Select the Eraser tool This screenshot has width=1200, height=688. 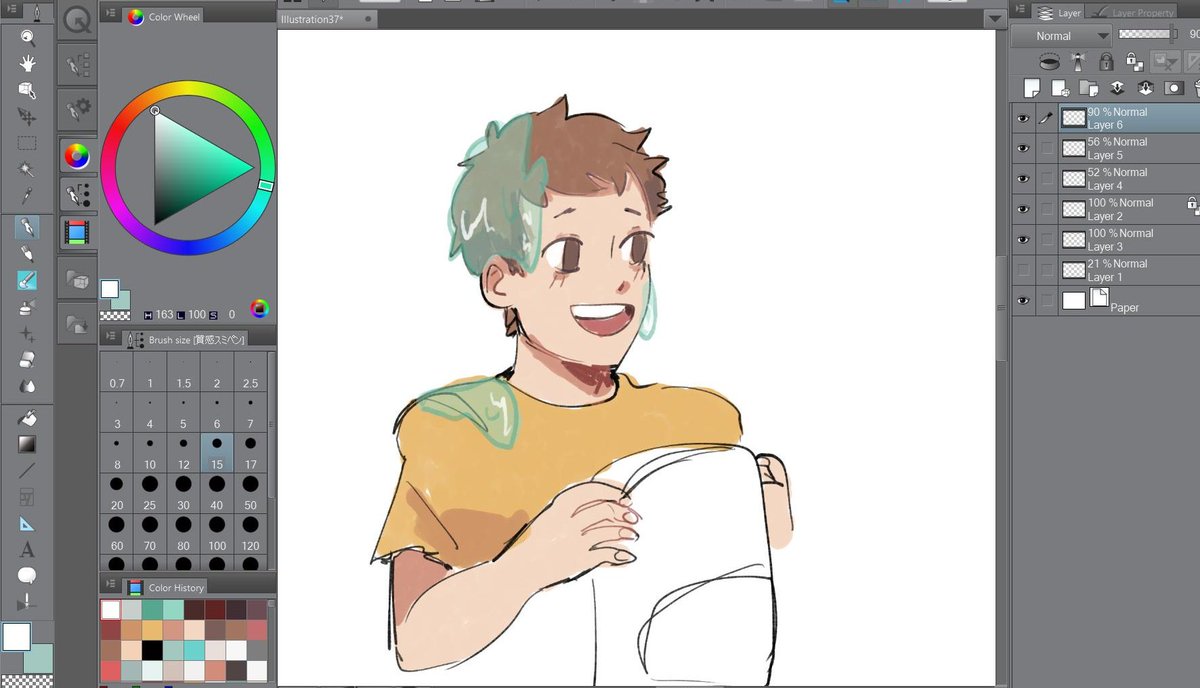[27, 360]
